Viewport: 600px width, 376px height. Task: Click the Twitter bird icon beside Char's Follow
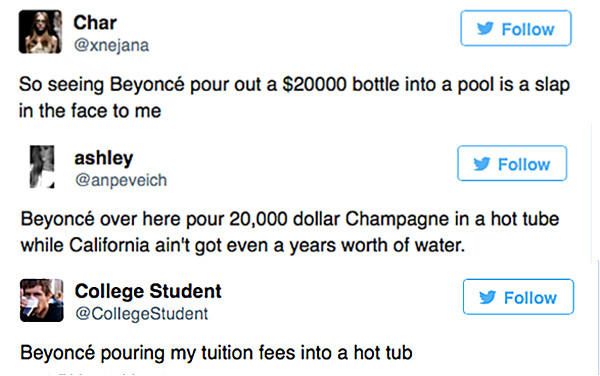point(485,28)
